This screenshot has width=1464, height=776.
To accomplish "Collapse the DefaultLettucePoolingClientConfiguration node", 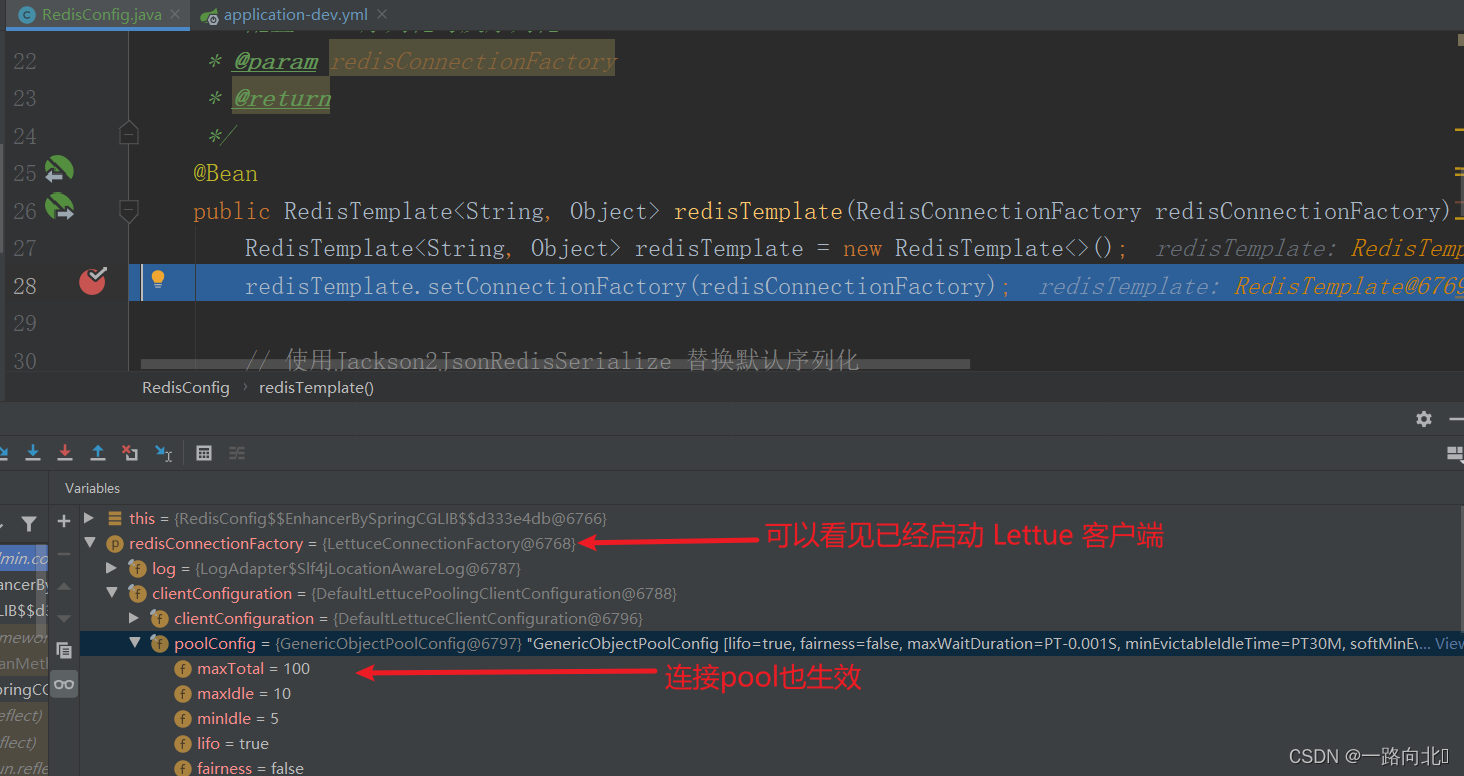I will [x=112, y=593].
